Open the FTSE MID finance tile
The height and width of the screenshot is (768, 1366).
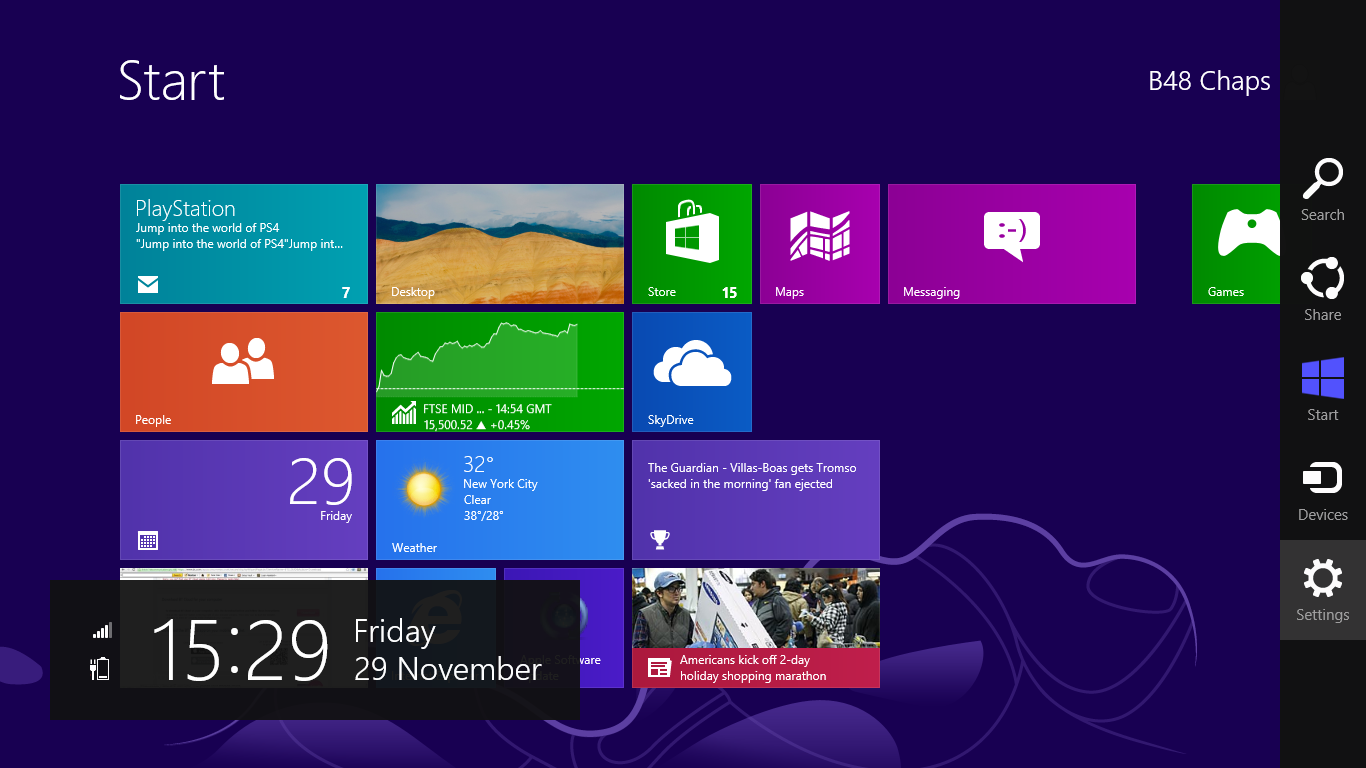point(500,372)
